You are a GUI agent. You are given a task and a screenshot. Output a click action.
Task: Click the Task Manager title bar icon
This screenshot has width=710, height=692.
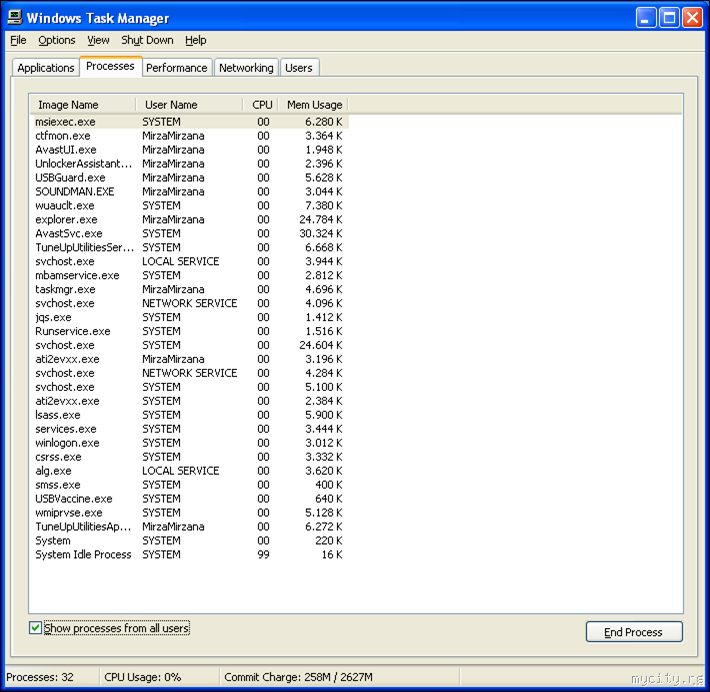point(15,17)
